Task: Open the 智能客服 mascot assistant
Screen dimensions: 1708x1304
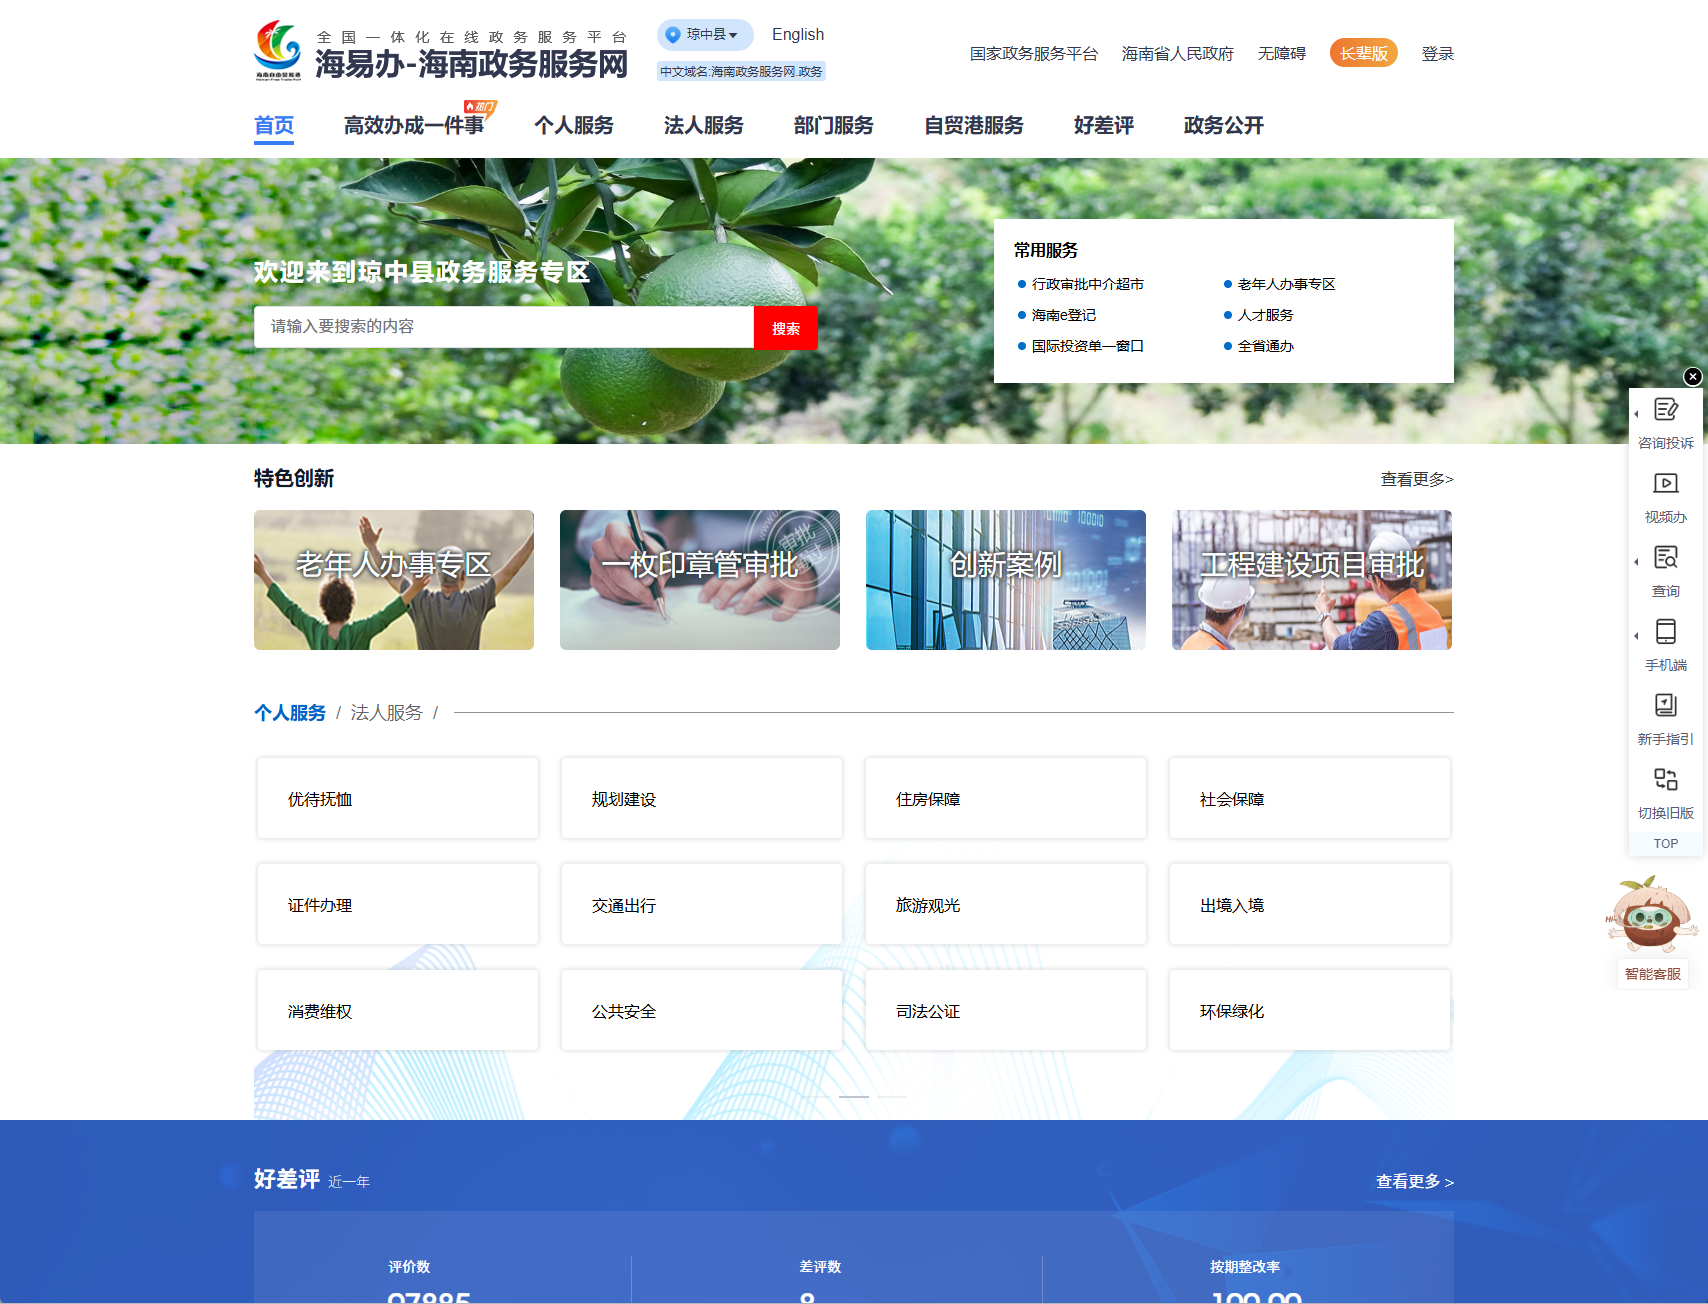Action: coord(1652,930)
